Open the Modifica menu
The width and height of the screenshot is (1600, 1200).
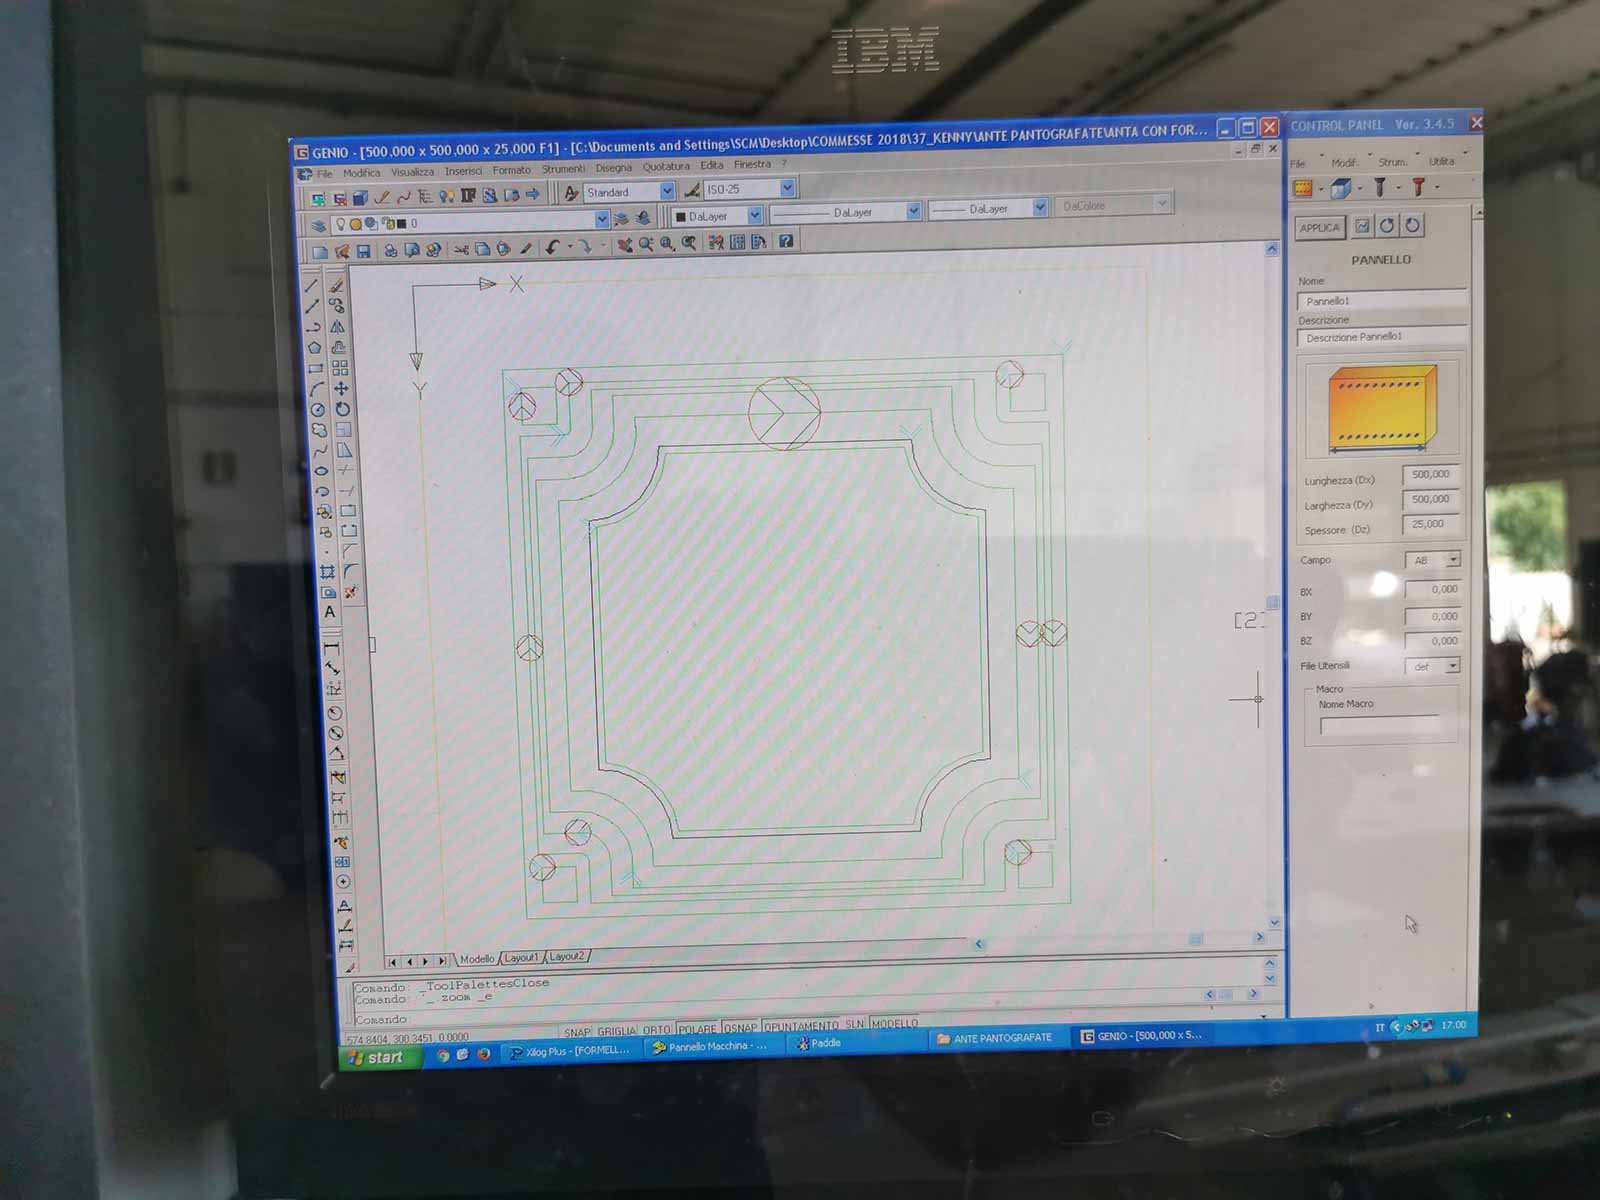click(362, 173)
